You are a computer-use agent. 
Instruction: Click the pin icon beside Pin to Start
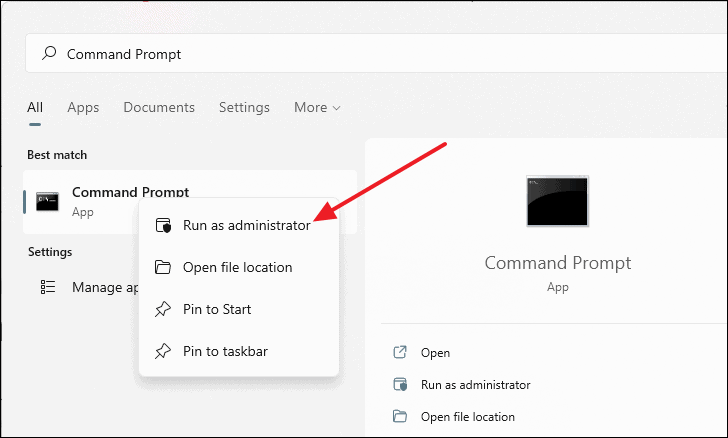(163, 309)
